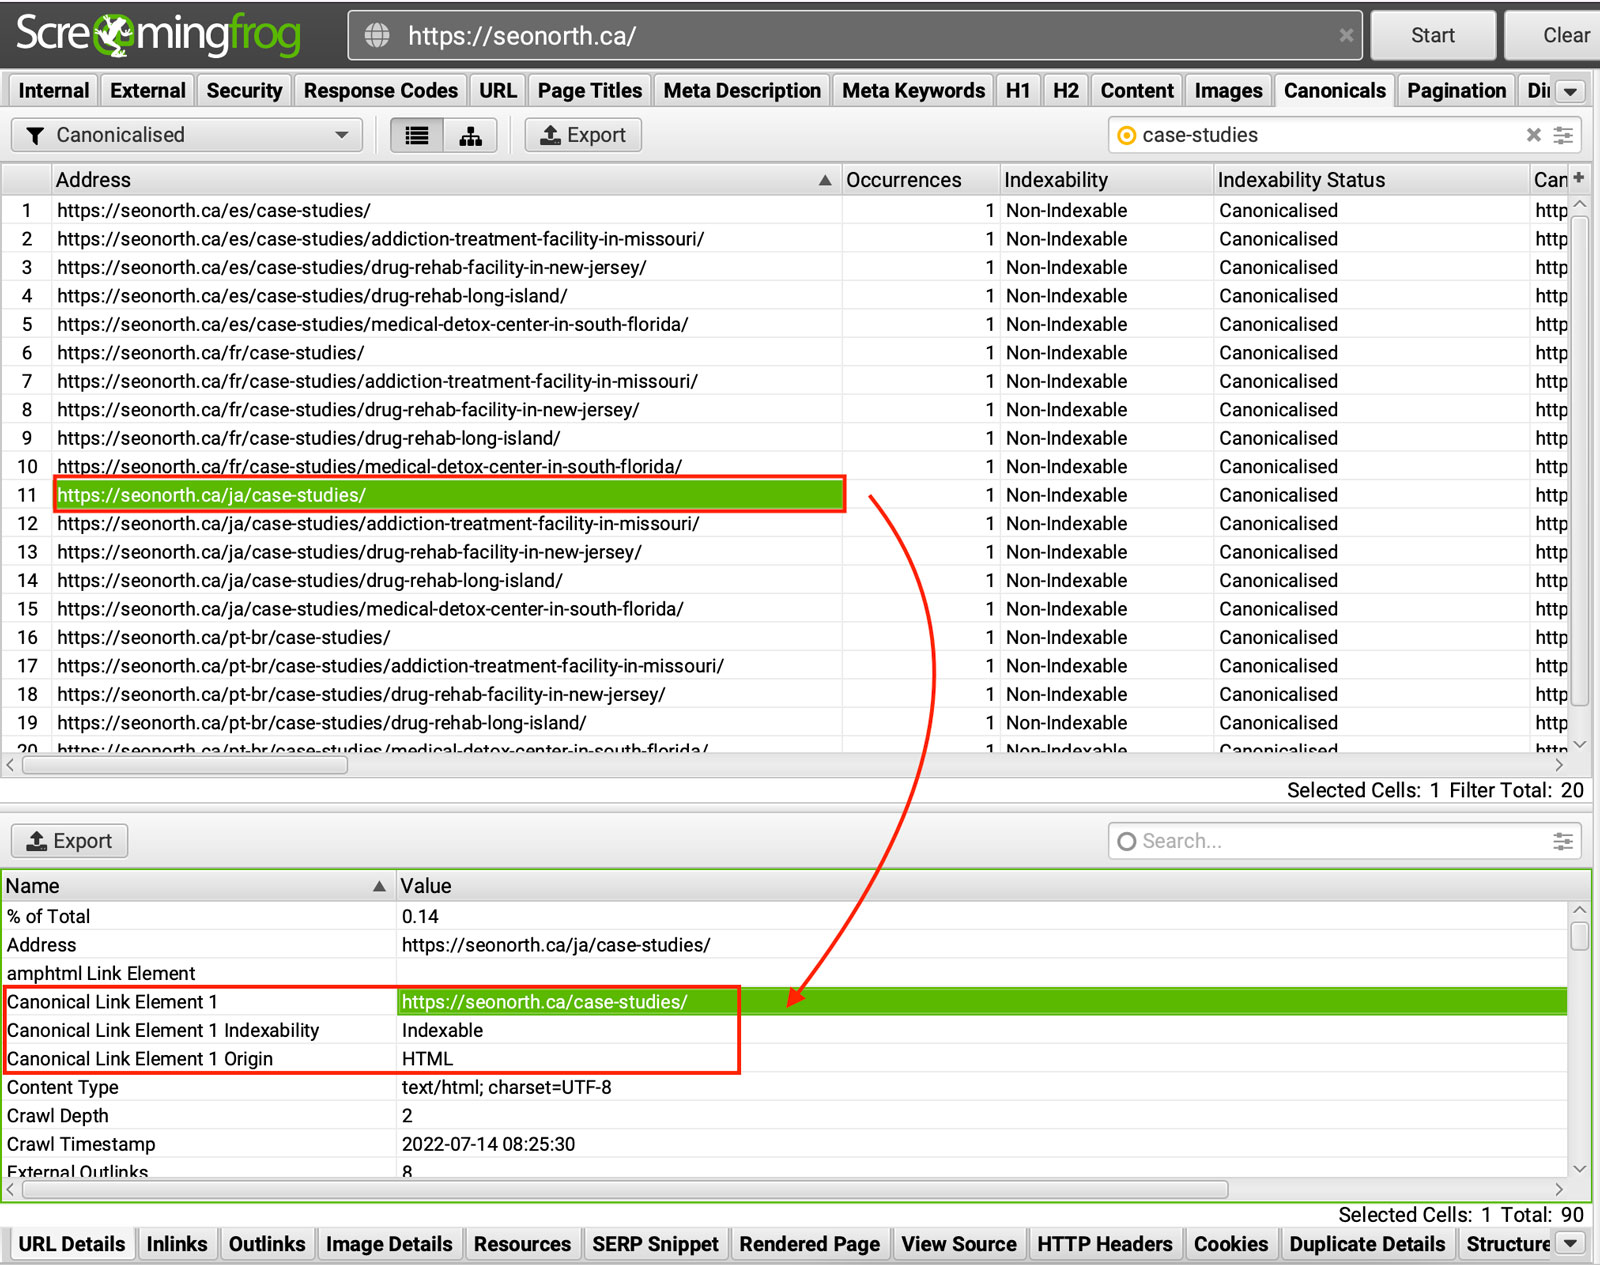Open the View Source tab

click(958, 1244)
